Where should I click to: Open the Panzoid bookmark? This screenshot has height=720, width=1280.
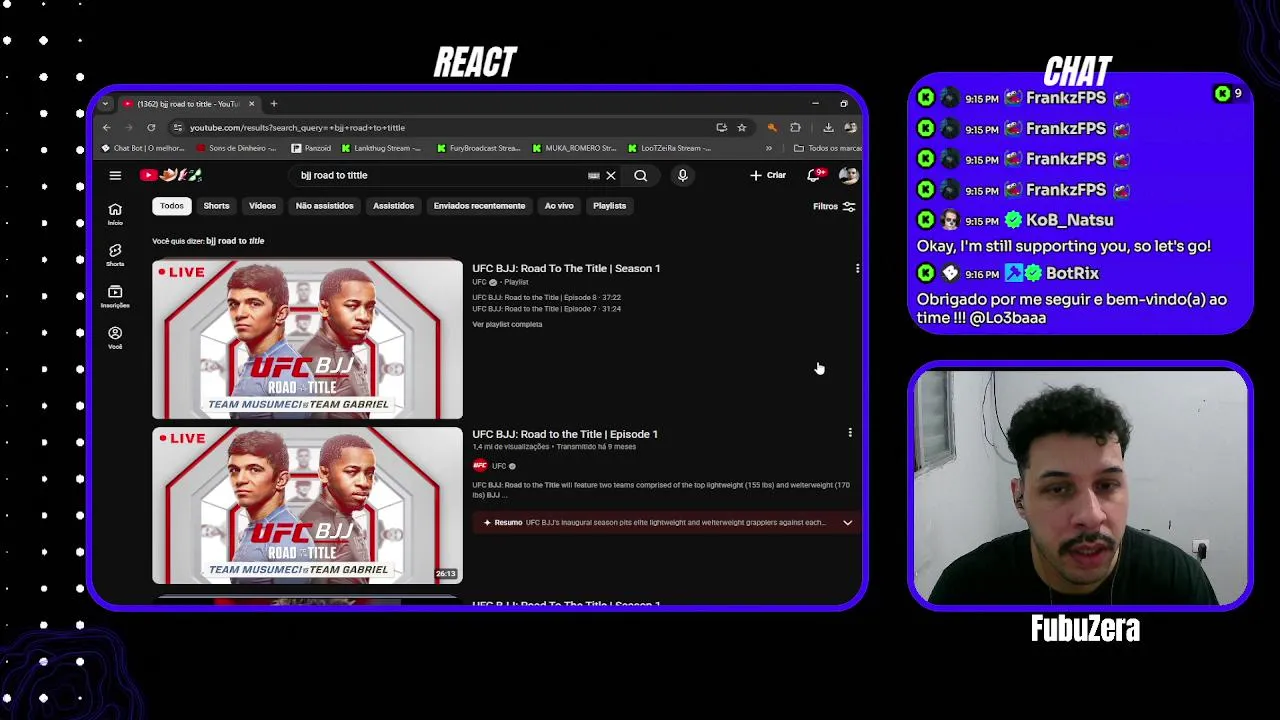pos(311,148)
